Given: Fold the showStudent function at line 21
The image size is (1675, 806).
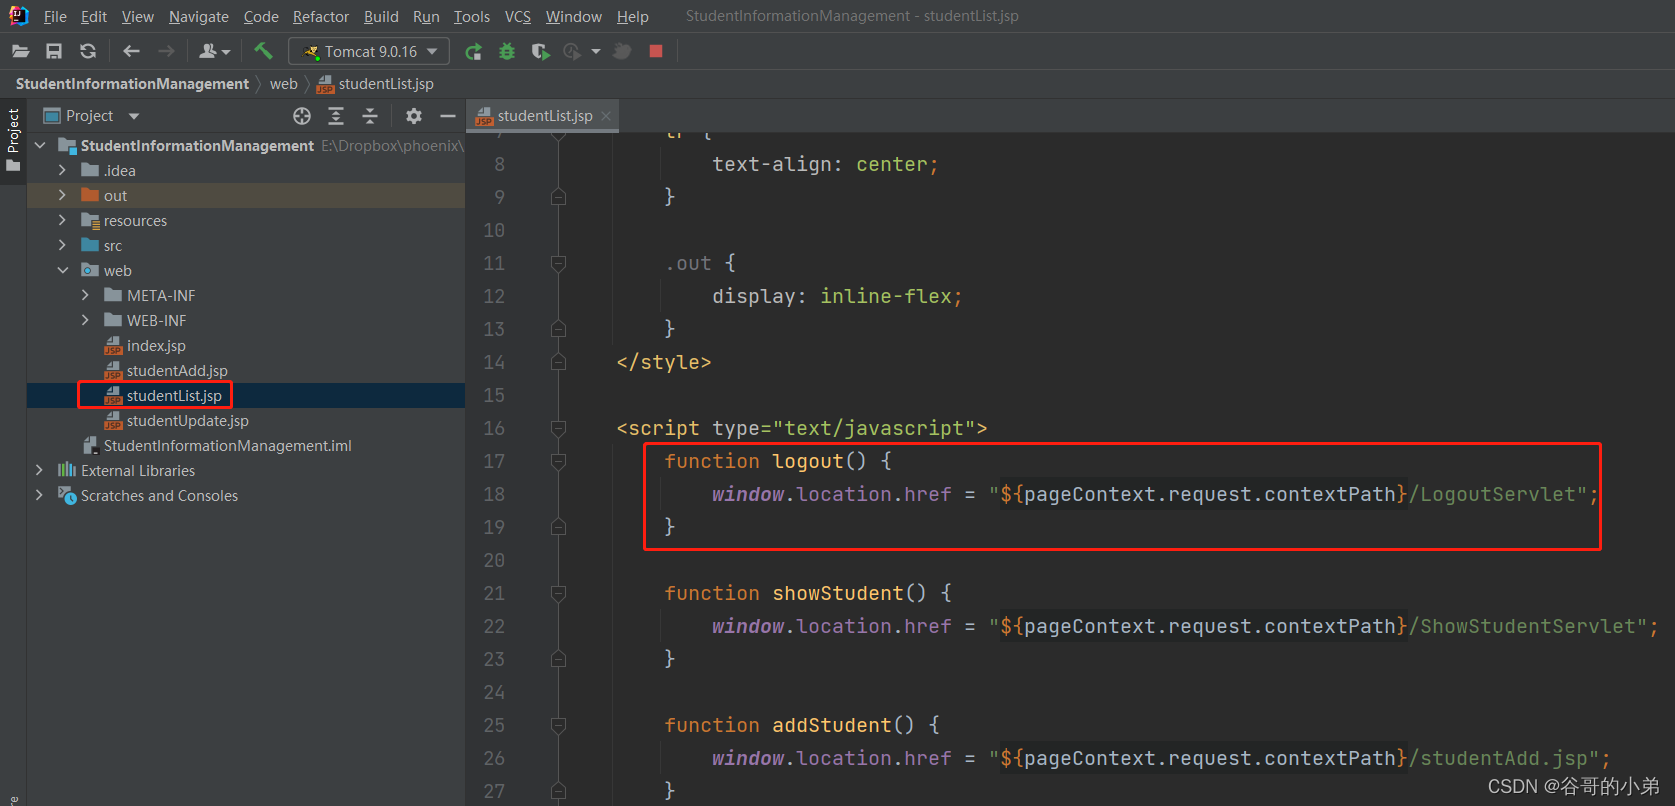Looking at the screenshot, I should click(559, 593).
